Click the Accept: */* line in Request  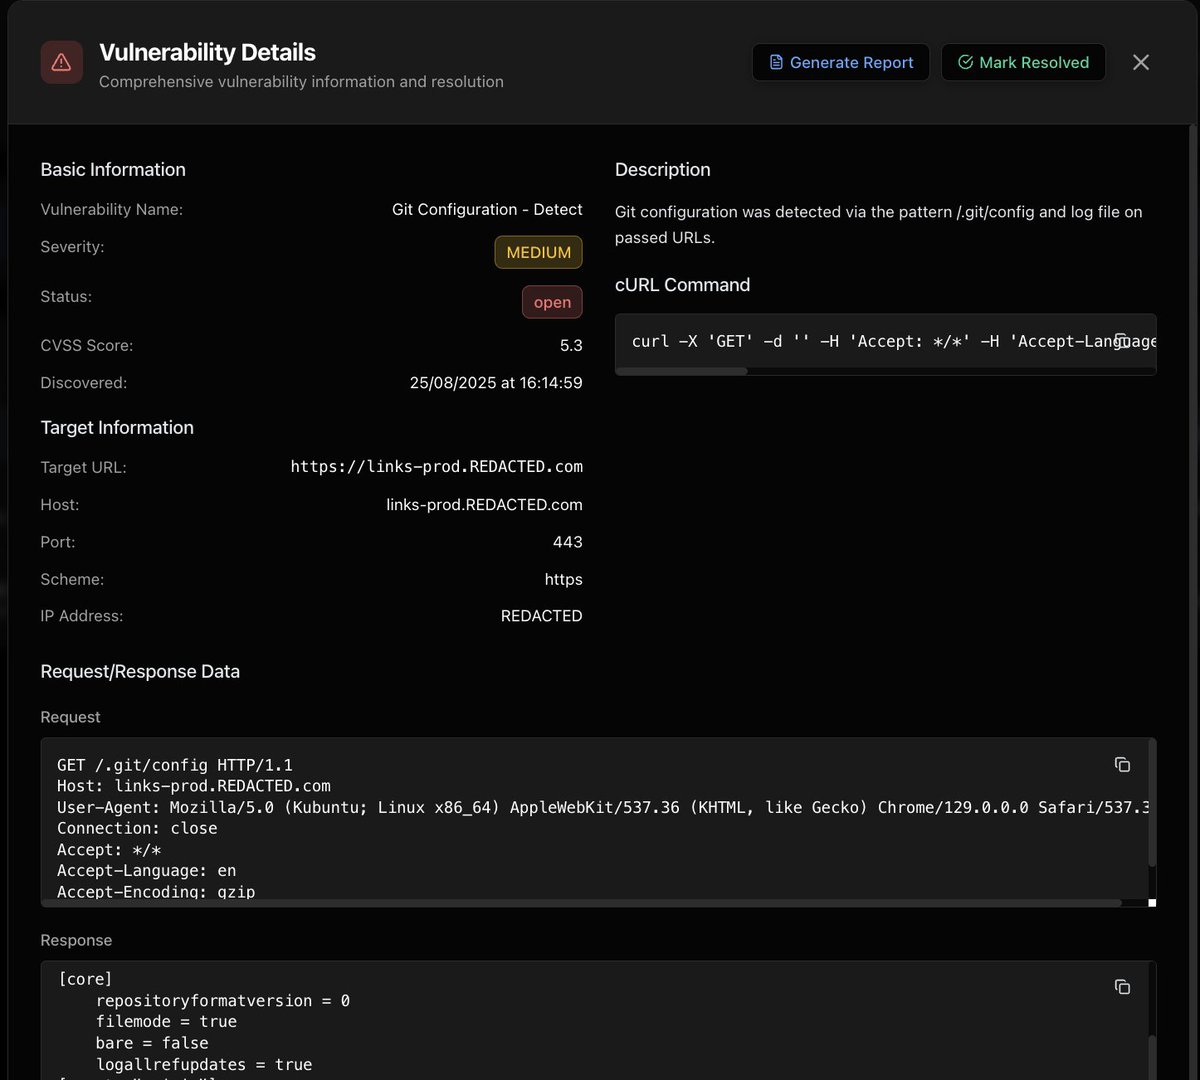tap(109, 849)
